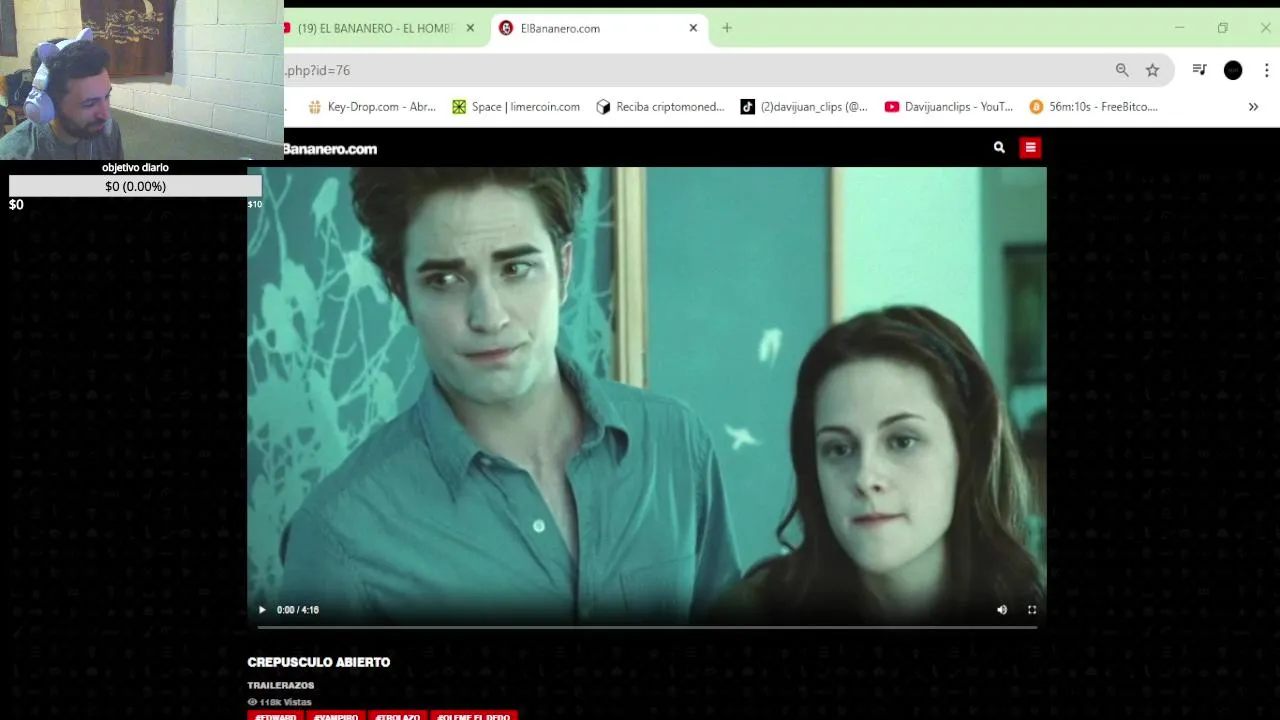
Task: Click the ElBananero.com site logo
Action: [x=330, y=149]
